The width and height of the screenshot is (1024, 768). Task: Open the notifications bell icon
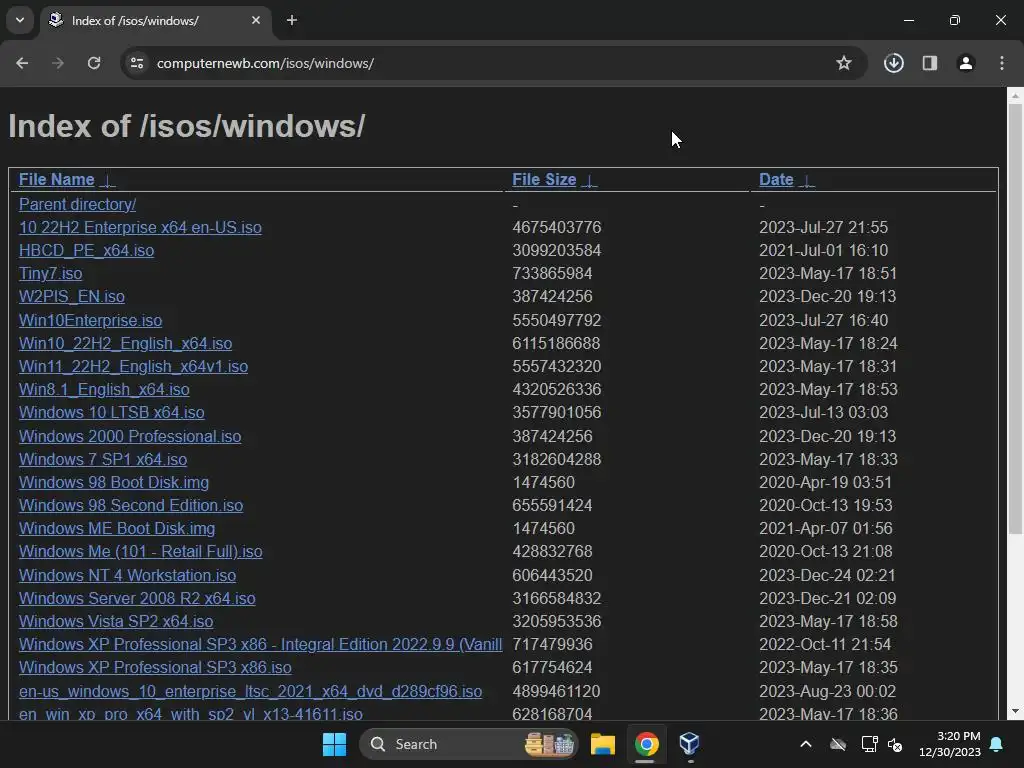pos(997,744)
